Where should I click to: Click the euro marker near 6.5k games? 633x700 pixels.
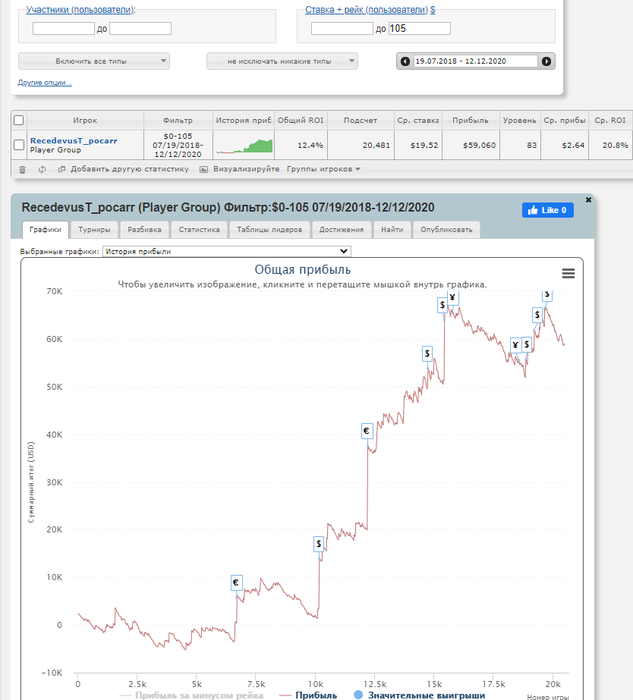[x=237, y=583]
